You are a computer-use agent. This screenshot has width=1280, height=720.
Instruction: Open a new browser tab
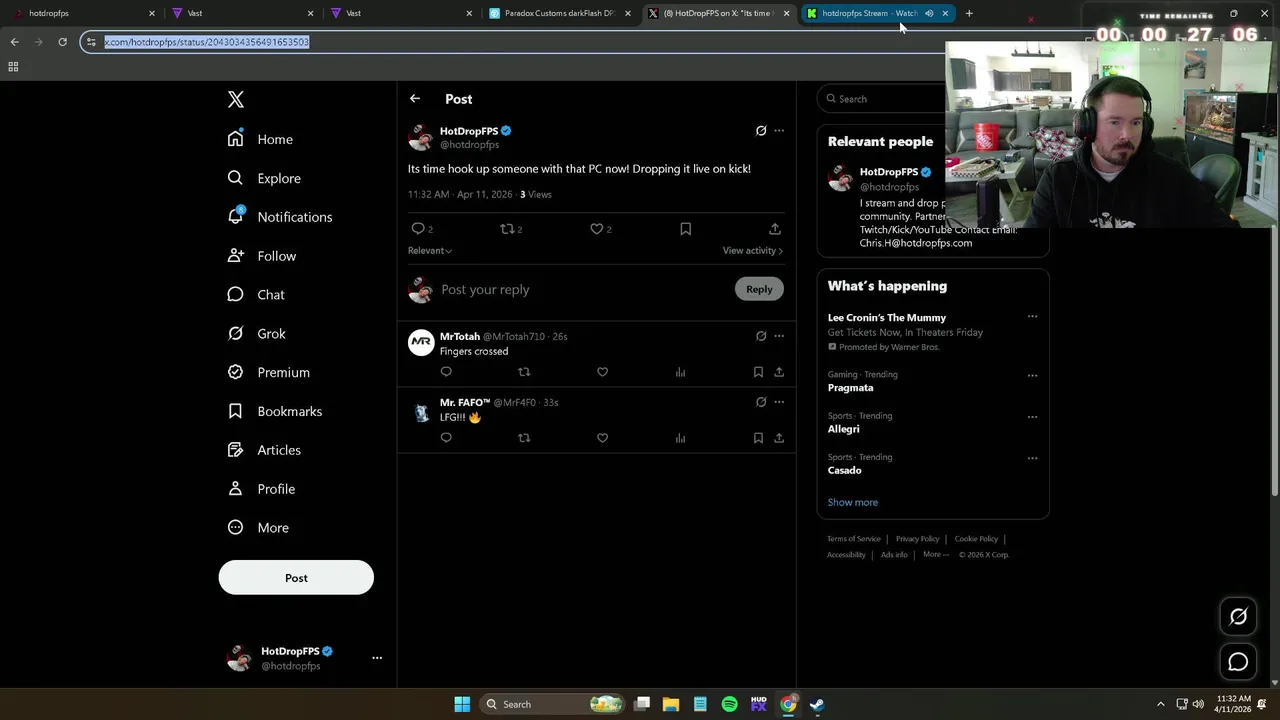[x=969, y=13]
